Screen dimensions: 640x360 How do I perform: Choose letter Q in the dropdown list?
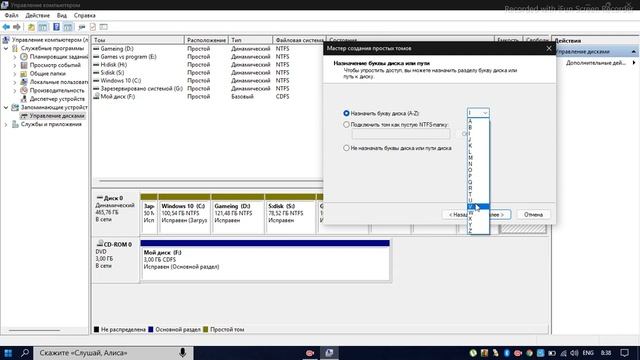click(x=478, y=182)
